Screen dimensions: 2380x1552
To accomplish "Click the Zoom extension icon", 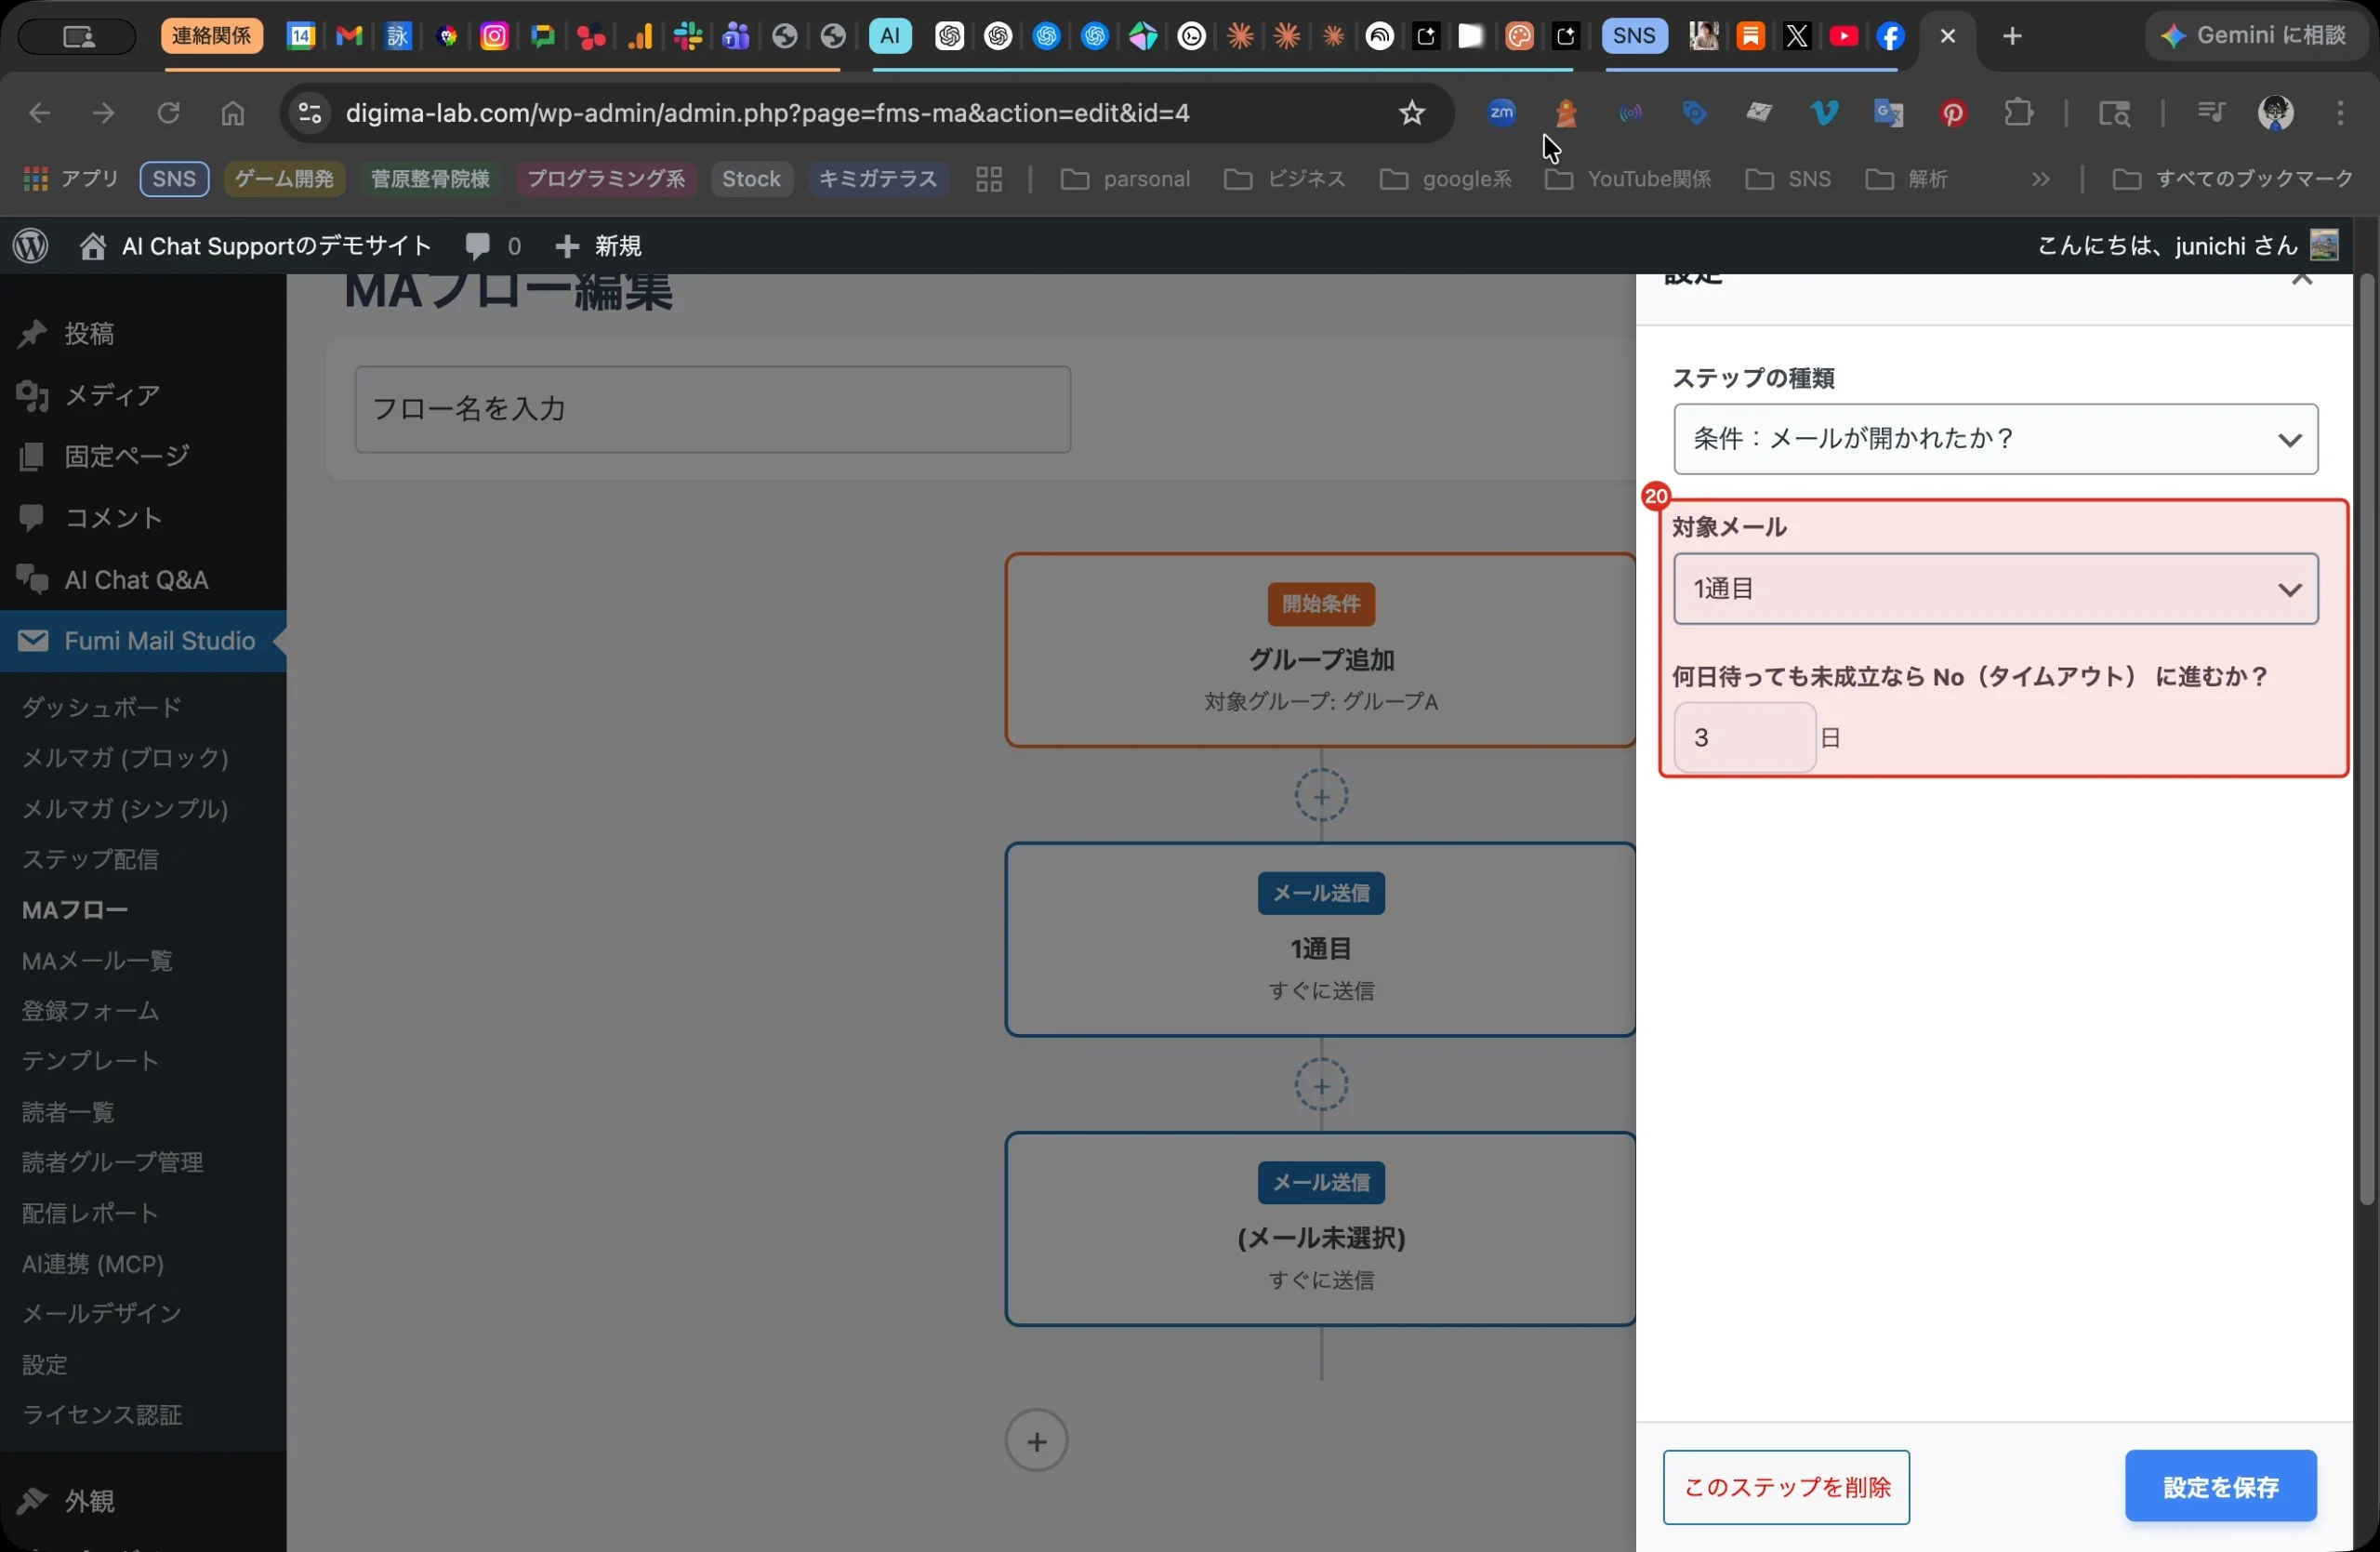I will [1501, 113].
